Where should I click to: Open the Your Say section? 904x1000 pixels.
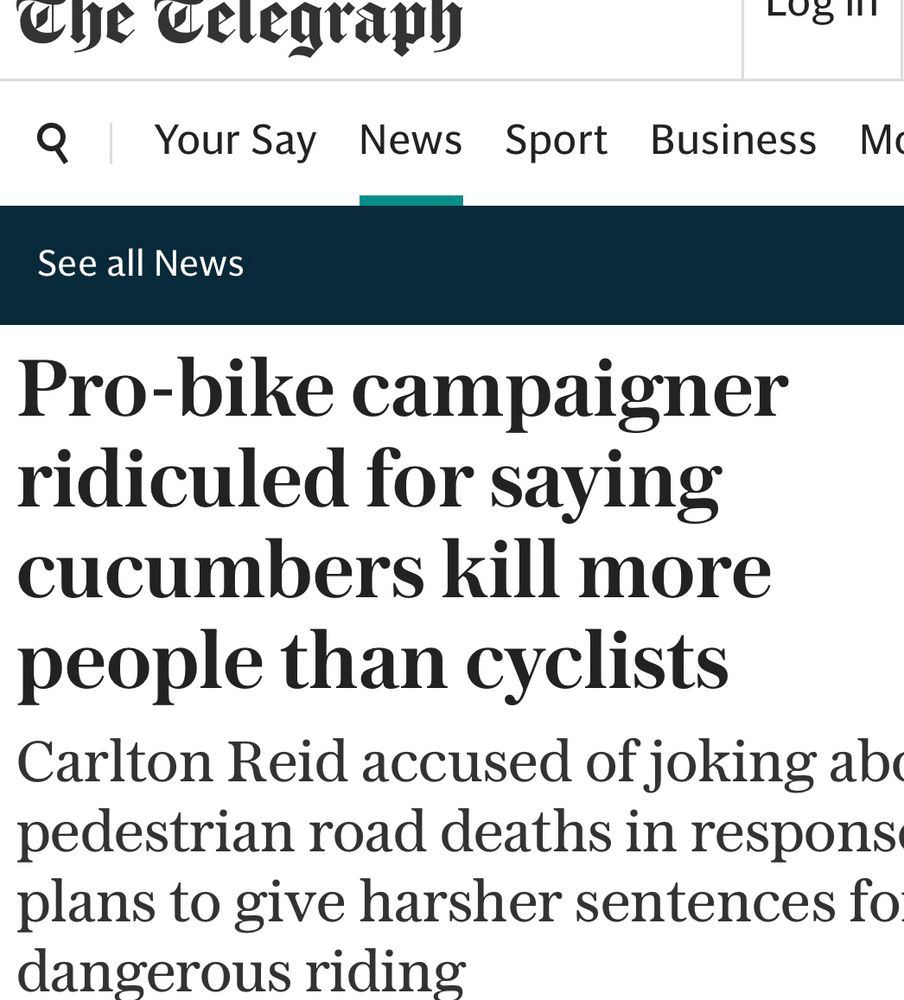pyautogui.click(x=235, y=140)
